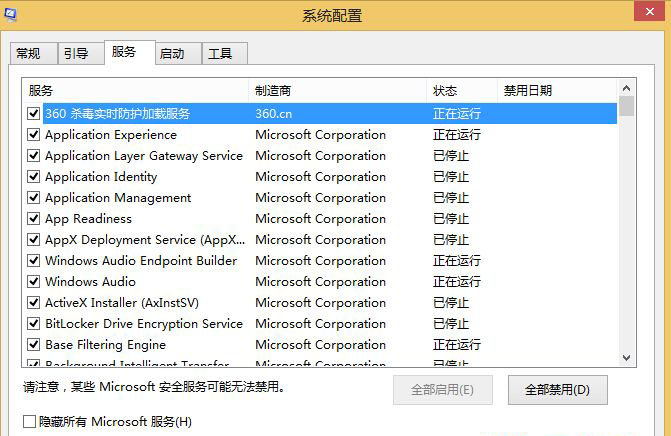Image resolution: width=671 pixels, height=436 pixels.
Task: Click the services list scrollbar thumb
Action: pyautogui.click(x=626, y=106)
